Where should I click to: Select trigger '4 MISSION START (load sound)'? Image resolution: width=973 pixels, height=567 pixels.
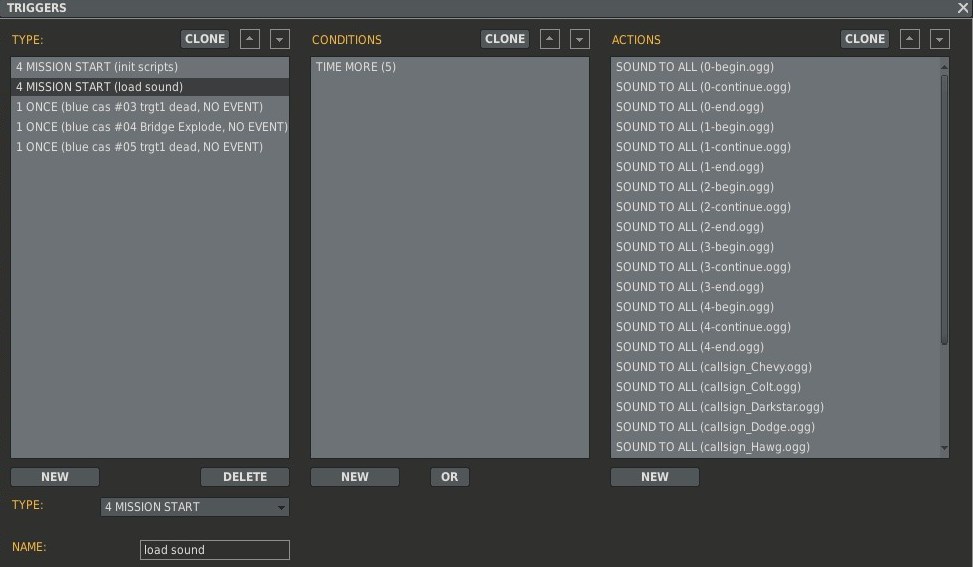(x=150, y=87)
